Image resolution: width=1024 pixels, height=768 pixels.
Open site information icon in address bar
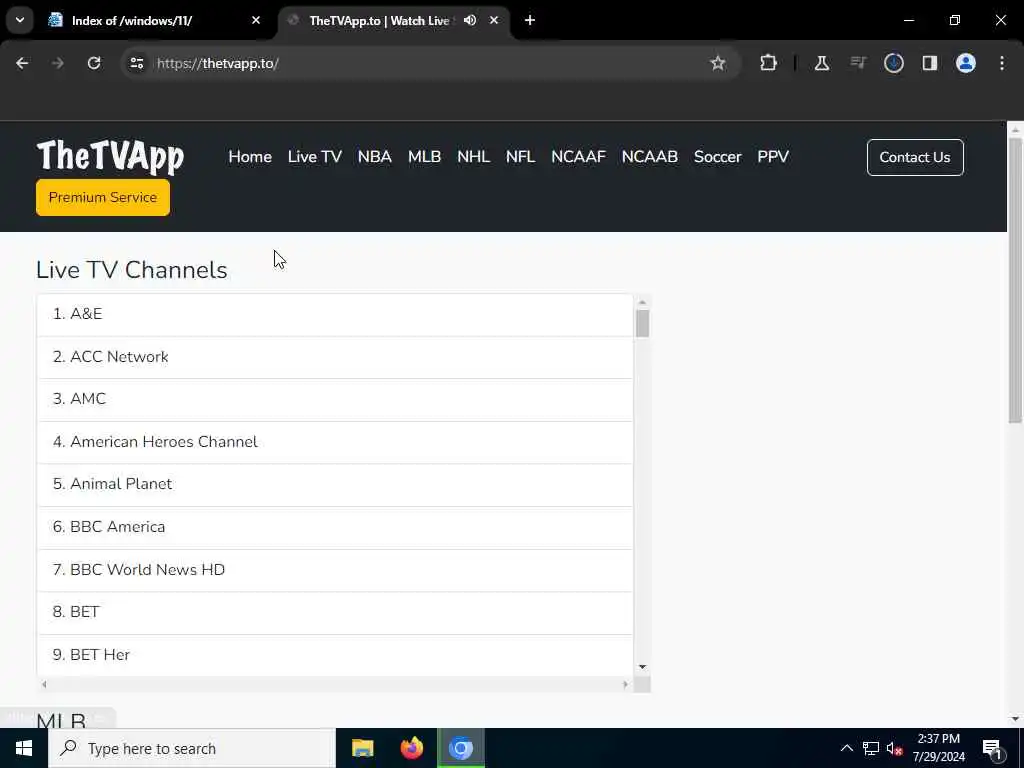coord(136,63)
